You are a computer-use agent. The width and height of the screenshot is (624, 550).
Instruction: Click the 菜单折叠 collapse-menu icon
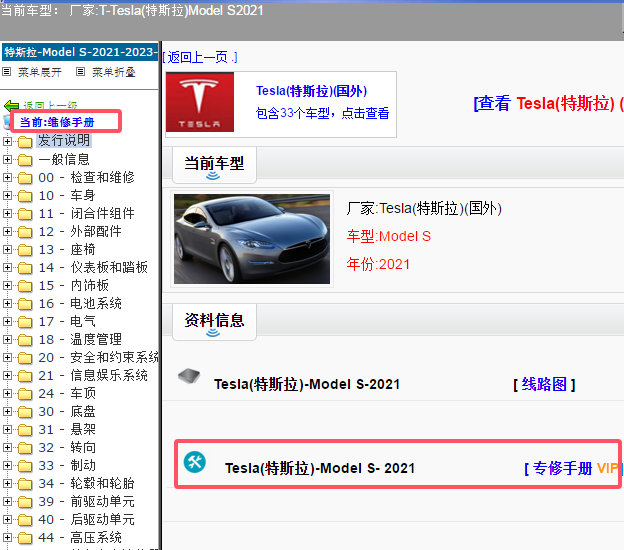(x=80, y=72)
